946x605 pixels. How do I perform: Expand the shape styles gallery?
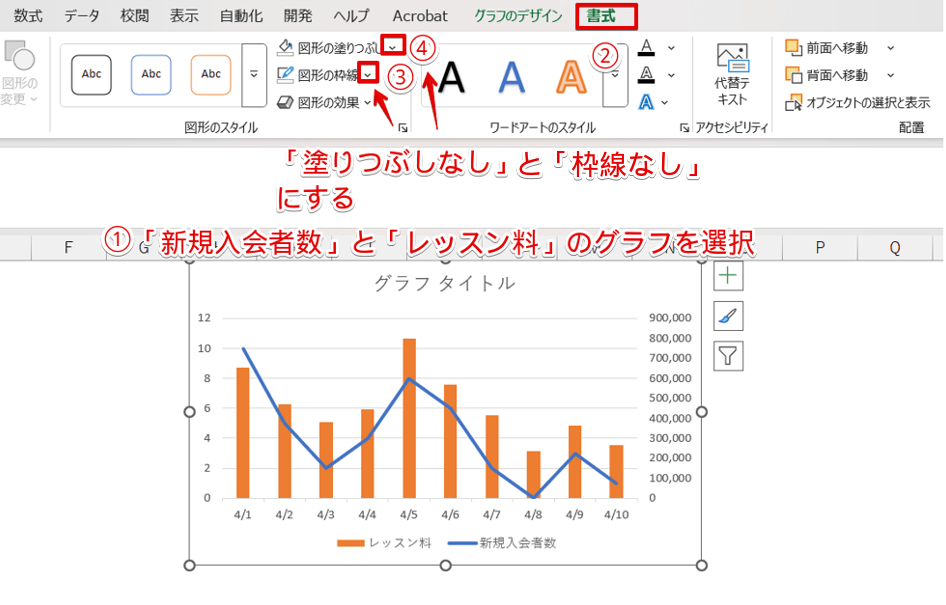pyautogui.click(x=253, y=75)
